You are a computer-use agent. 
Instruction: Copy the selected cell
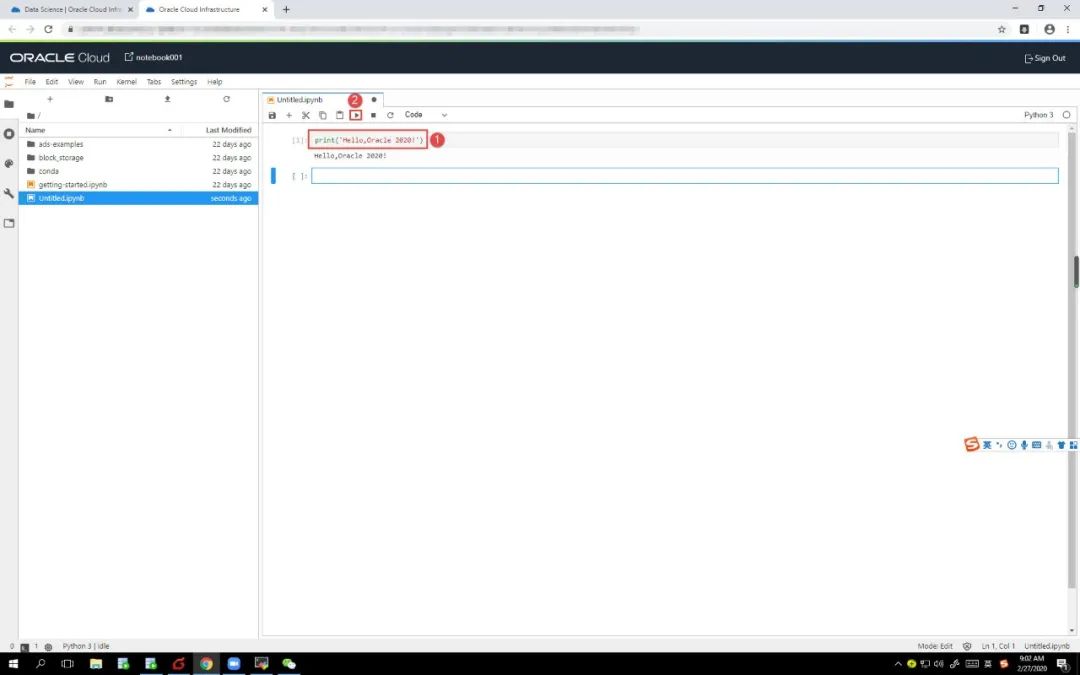pos(322,115)
